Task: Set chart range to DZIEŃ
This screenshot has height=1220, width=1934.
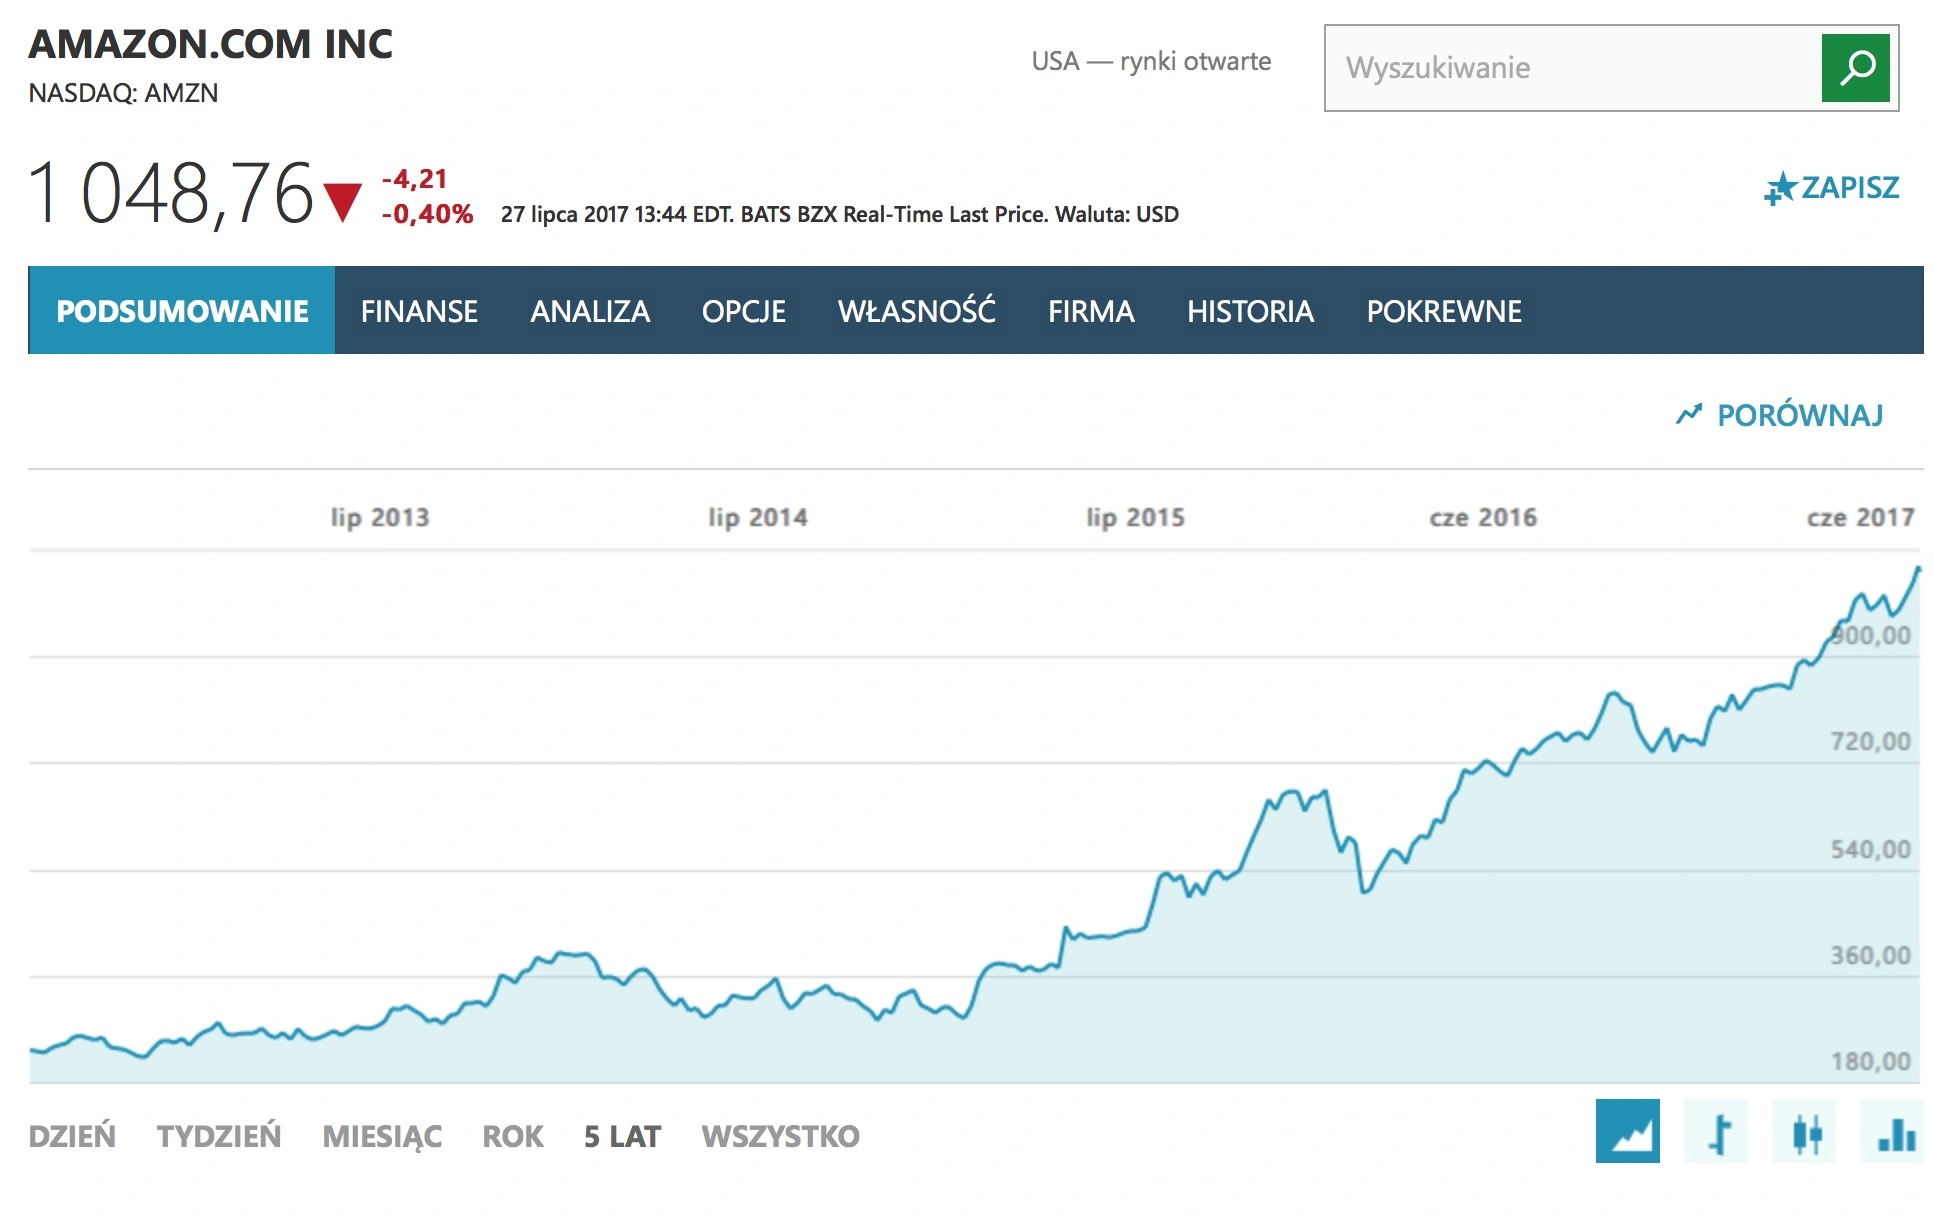Action: (72, 1136)
